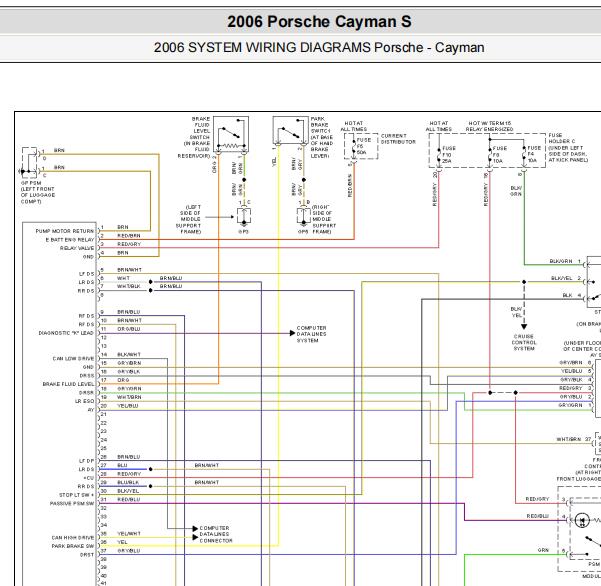Click the 'BRAKE FLUID LEVEL' pin label
Screen dimensions: 601x586
tap(68, 384)
